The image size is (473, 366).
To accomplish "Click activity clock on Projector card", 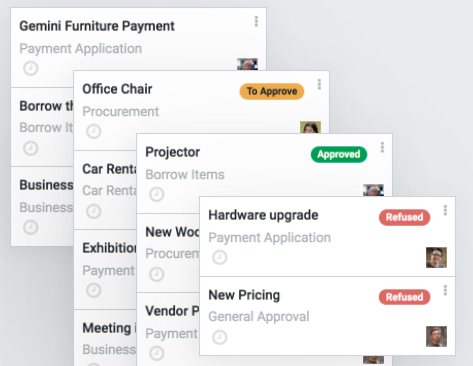I will (157, 194).
